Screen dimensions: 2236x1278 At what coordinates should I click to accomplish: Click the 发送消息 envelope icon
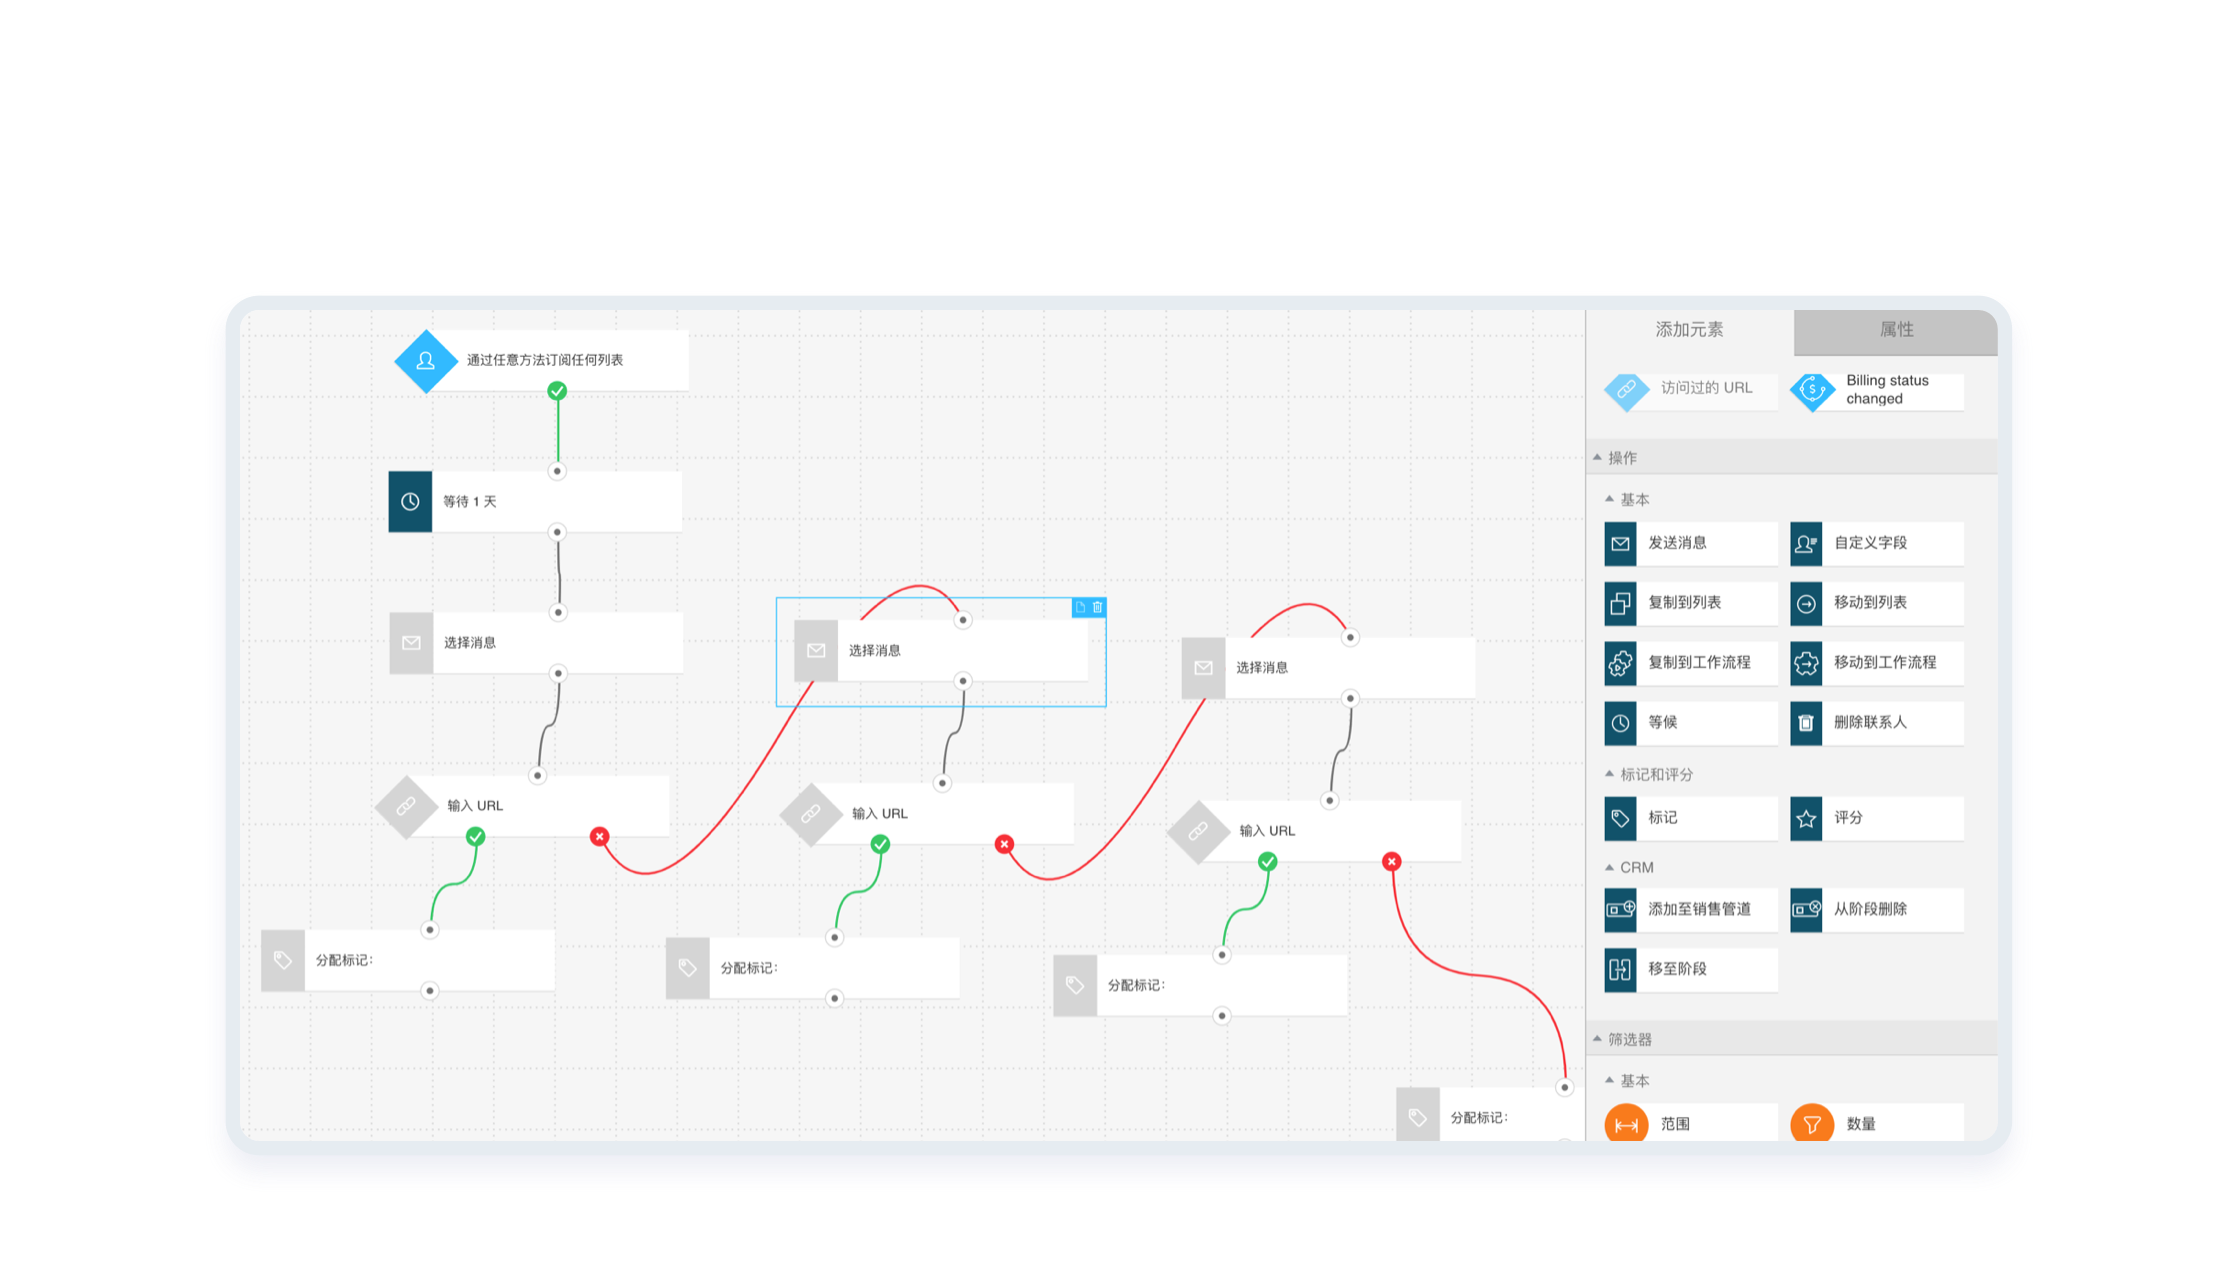pyautogui.click(x=1620, y=544)
